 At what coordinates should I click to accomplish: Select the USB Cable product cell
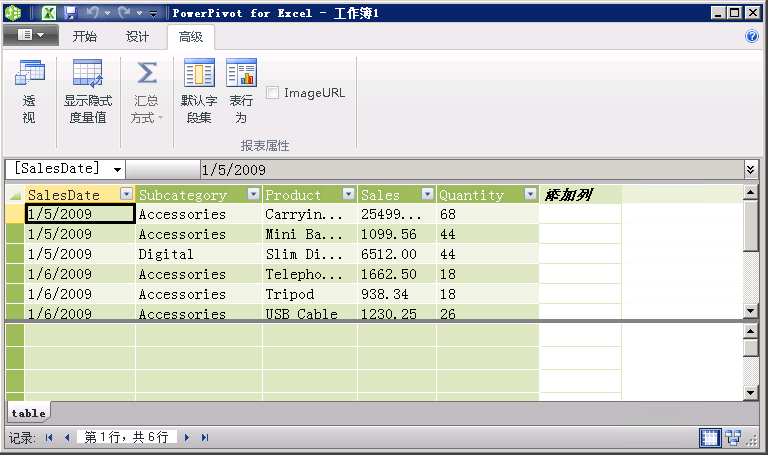(x=310, y=312)
